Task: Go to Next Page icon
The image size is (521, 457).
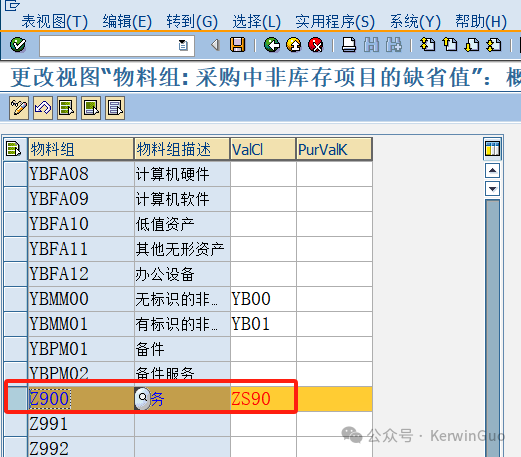Action: pyautogui.click(x=472, y=45)
